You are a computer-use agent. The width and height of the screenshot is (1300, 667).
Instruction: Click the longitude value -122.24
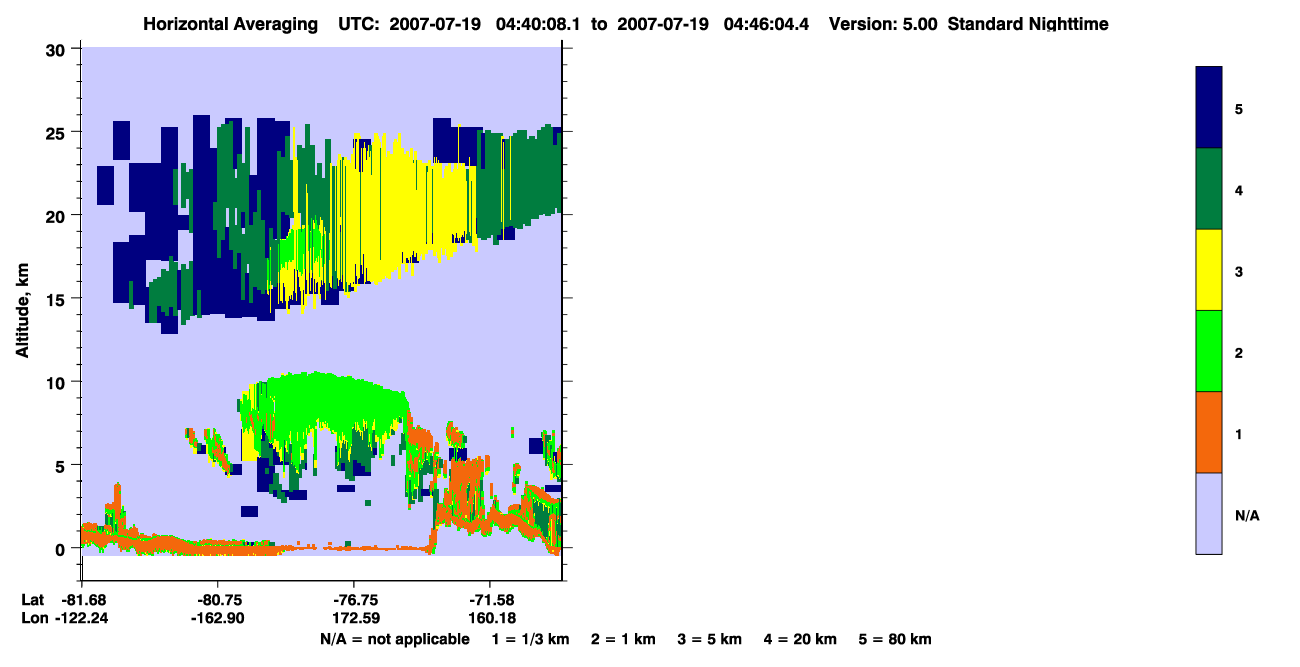point(82,619)
